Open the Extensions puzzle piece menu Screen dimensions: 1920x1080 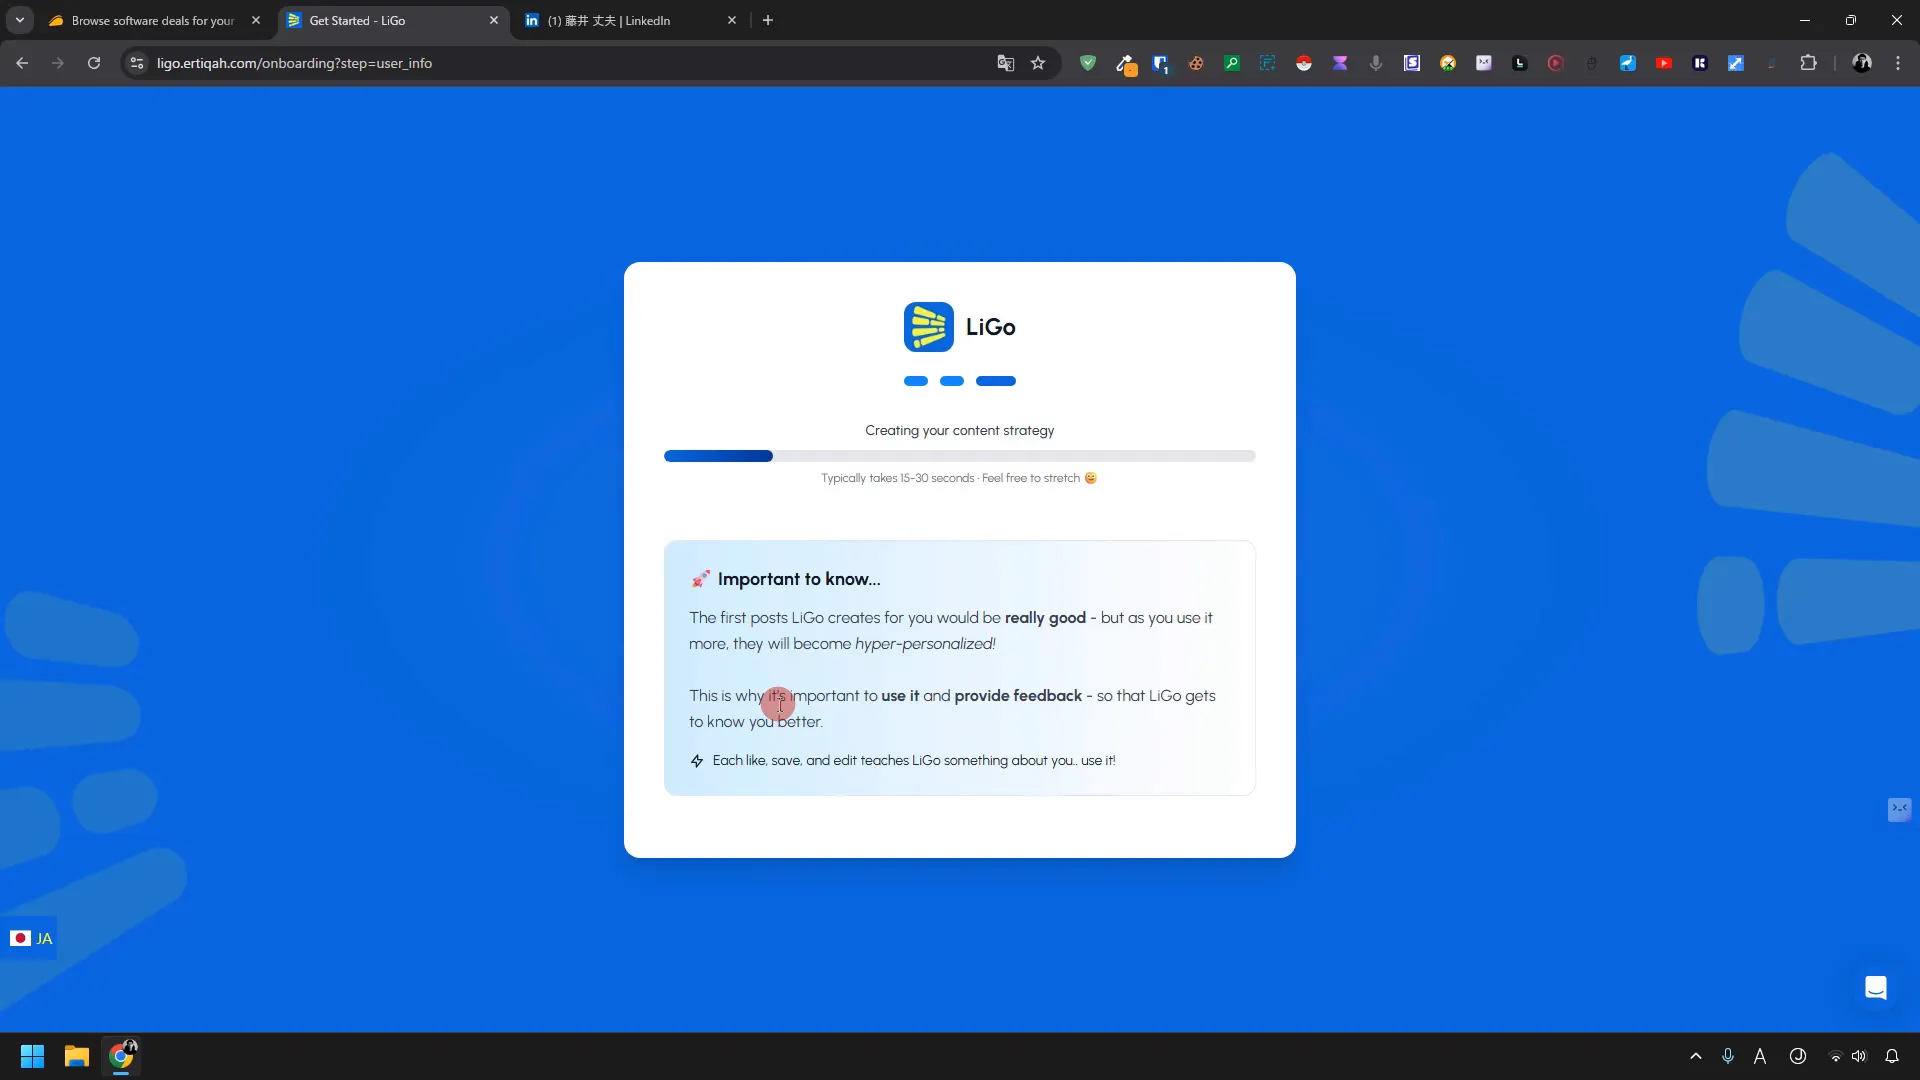pos(1808,63)
